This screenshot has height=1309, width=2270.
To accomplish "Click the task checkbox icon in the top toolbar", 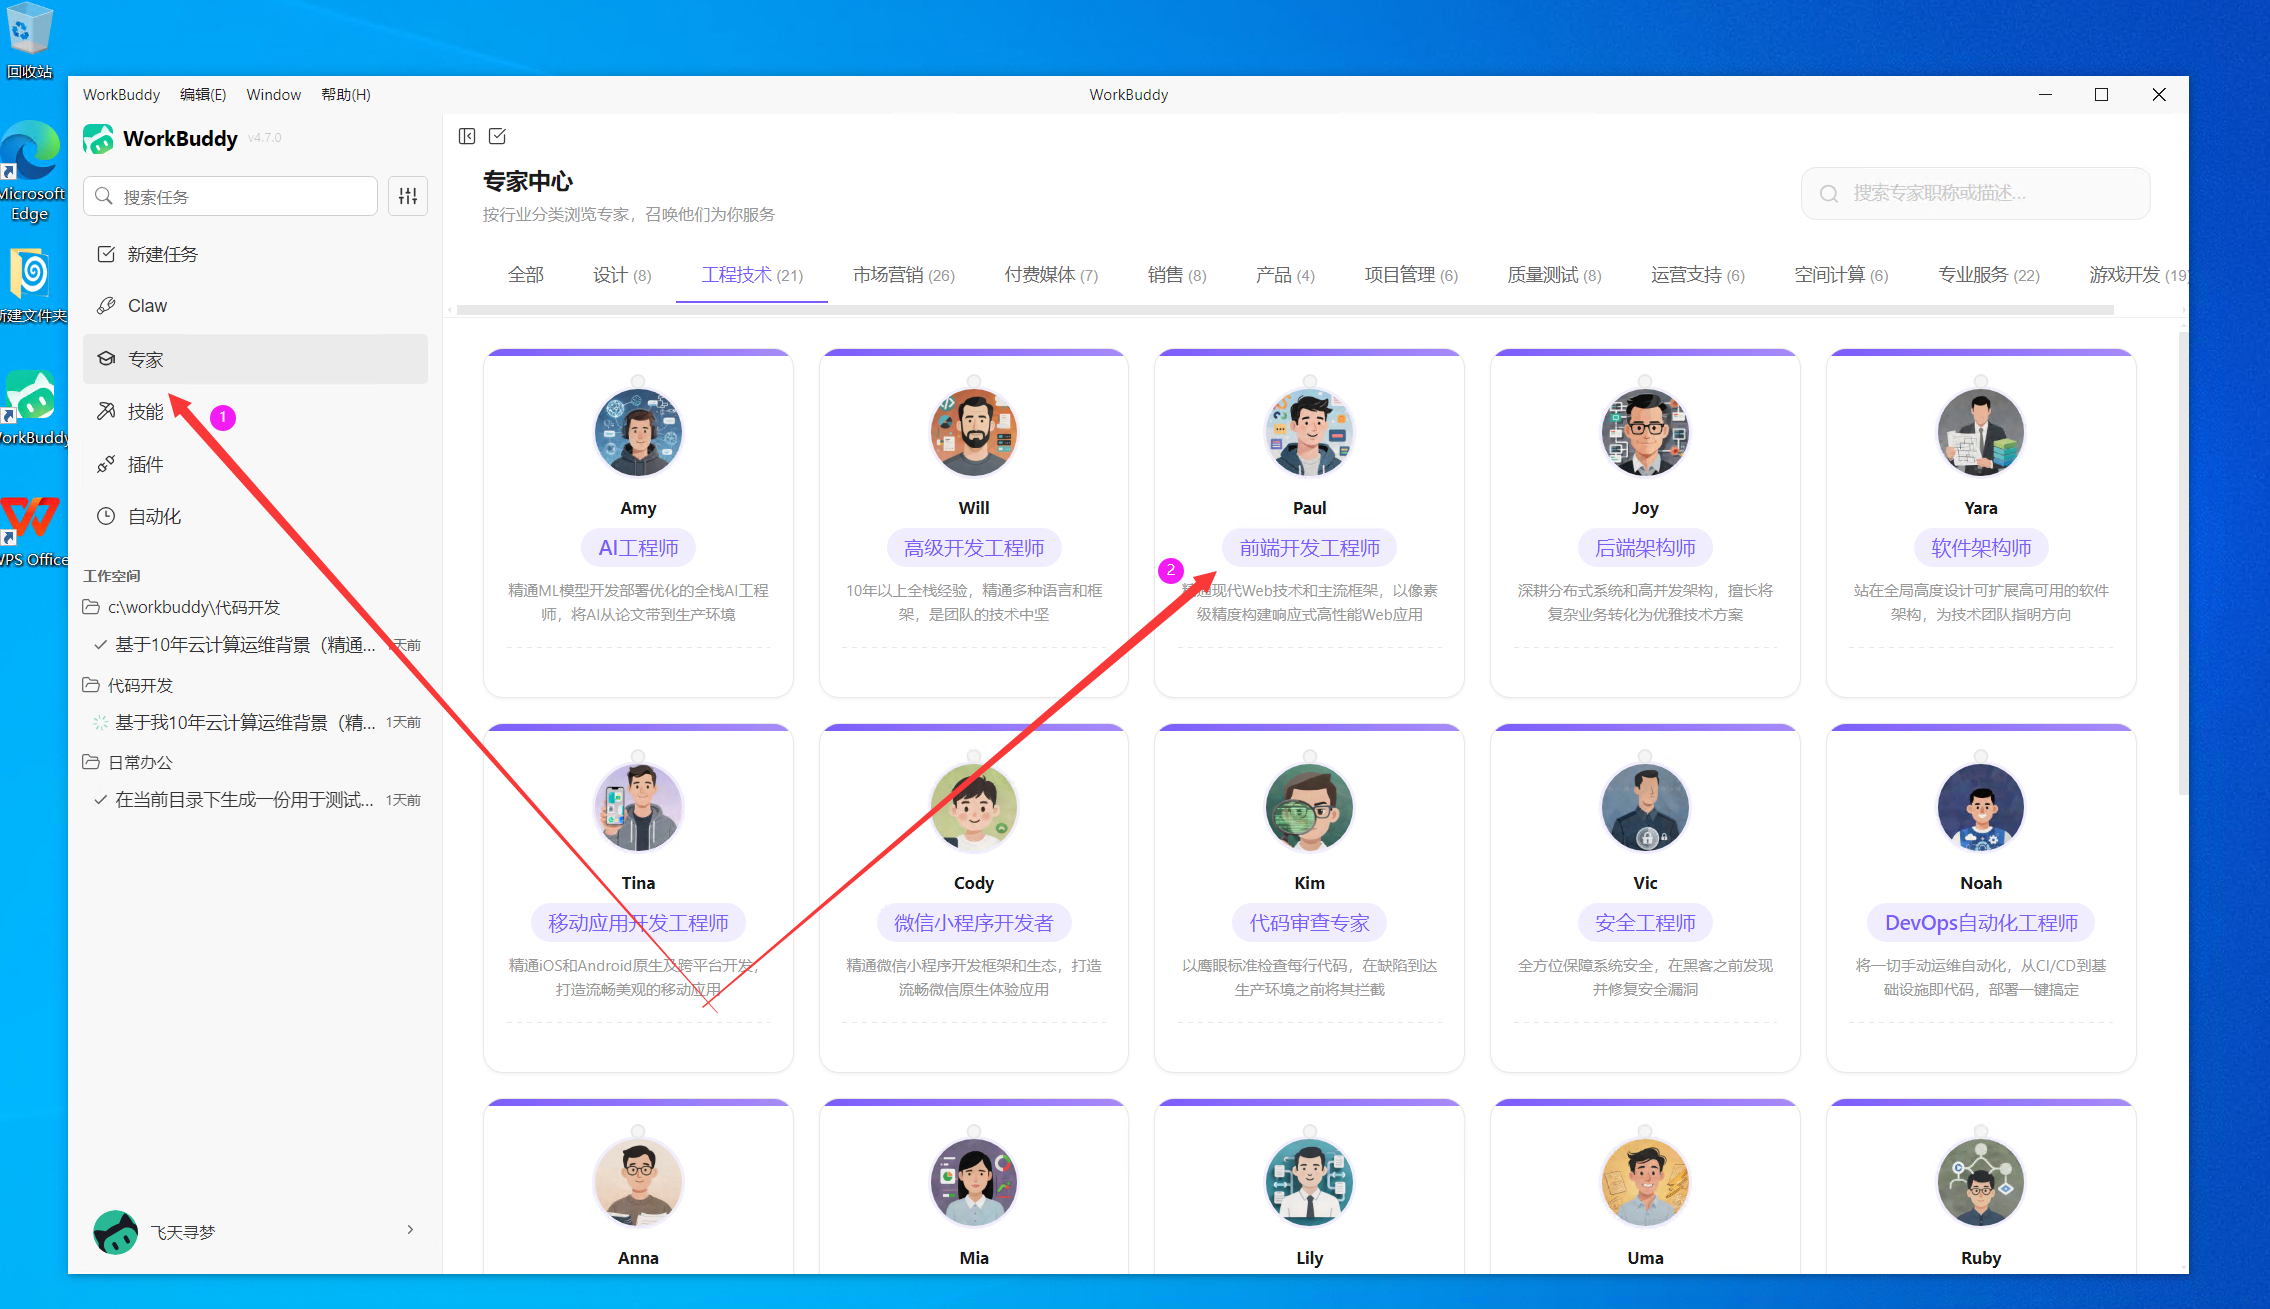I will click(497, 136).
